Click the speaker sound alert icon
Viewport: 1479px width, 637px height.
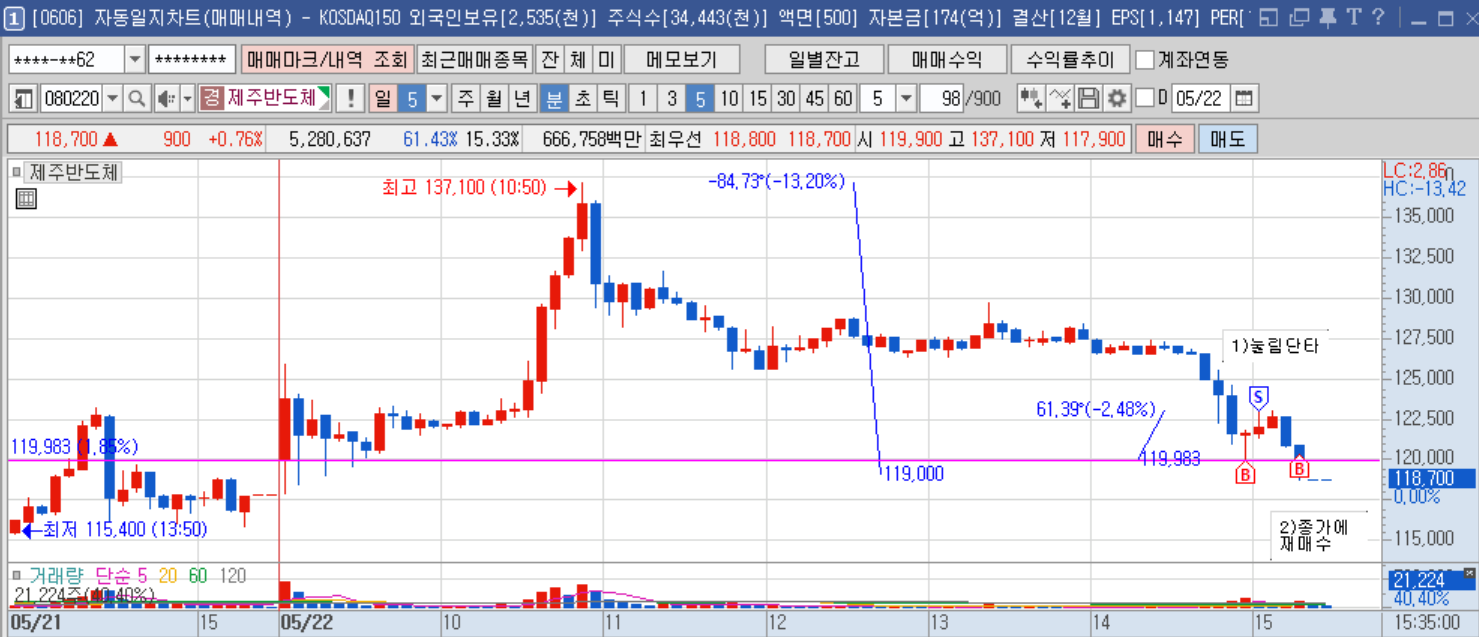click(x=167, y=99)
